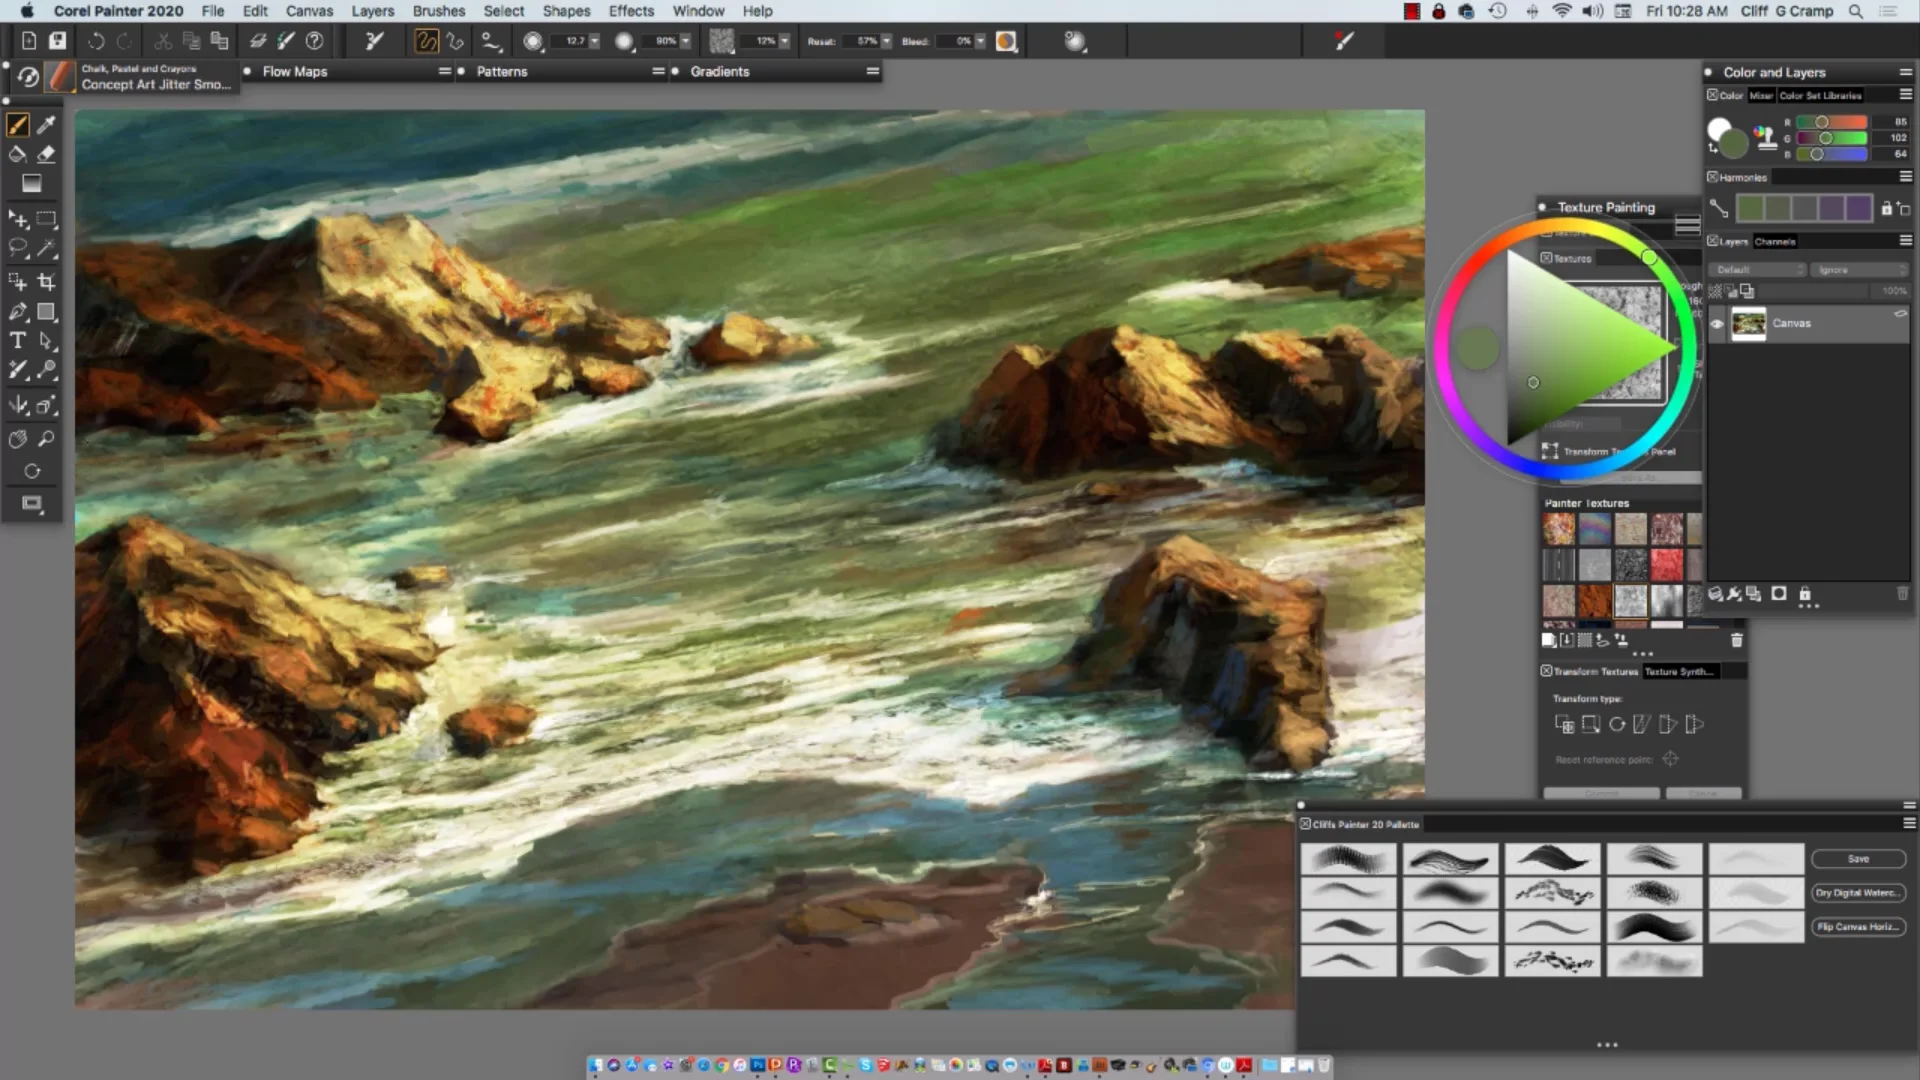Click the Save button in palette
Image resolution: width=1920 pixels, height=1080 pixels.
pyautogui.click(x=1858, y=859)
